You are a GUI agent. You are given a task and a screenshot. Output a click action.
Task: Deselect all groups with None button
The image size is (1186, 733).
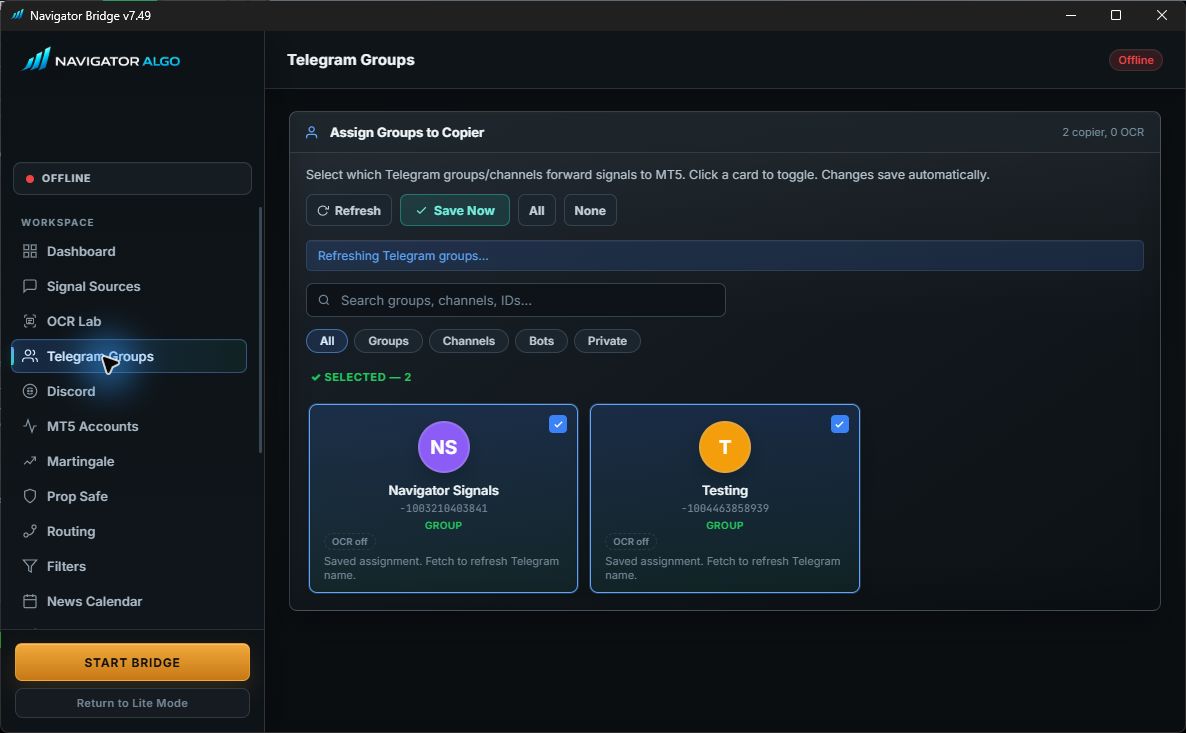(x=590, y=210)
